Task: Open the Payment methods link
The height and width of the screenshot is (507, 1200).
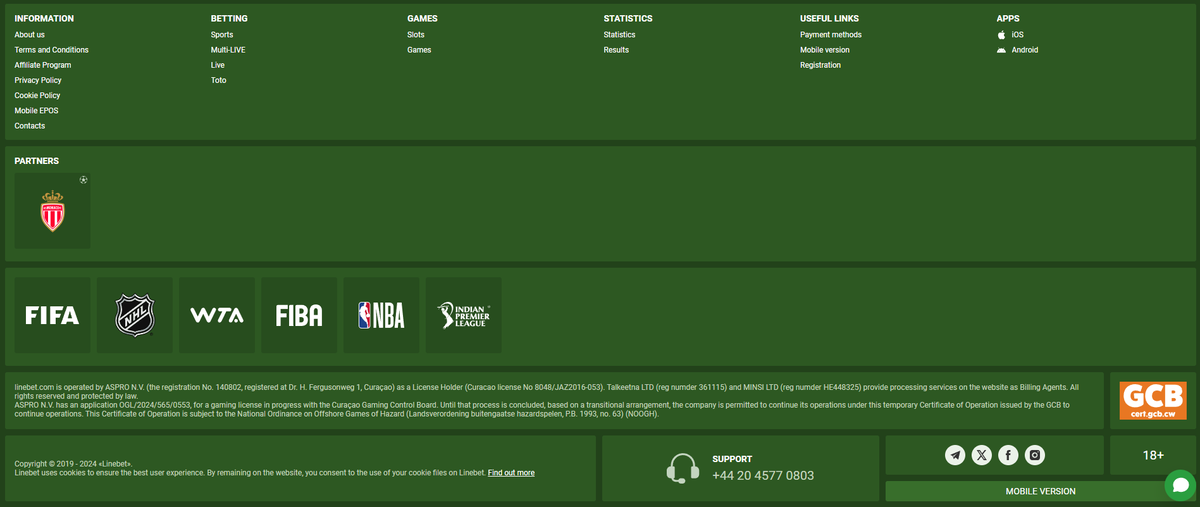Action: [831, 35]
